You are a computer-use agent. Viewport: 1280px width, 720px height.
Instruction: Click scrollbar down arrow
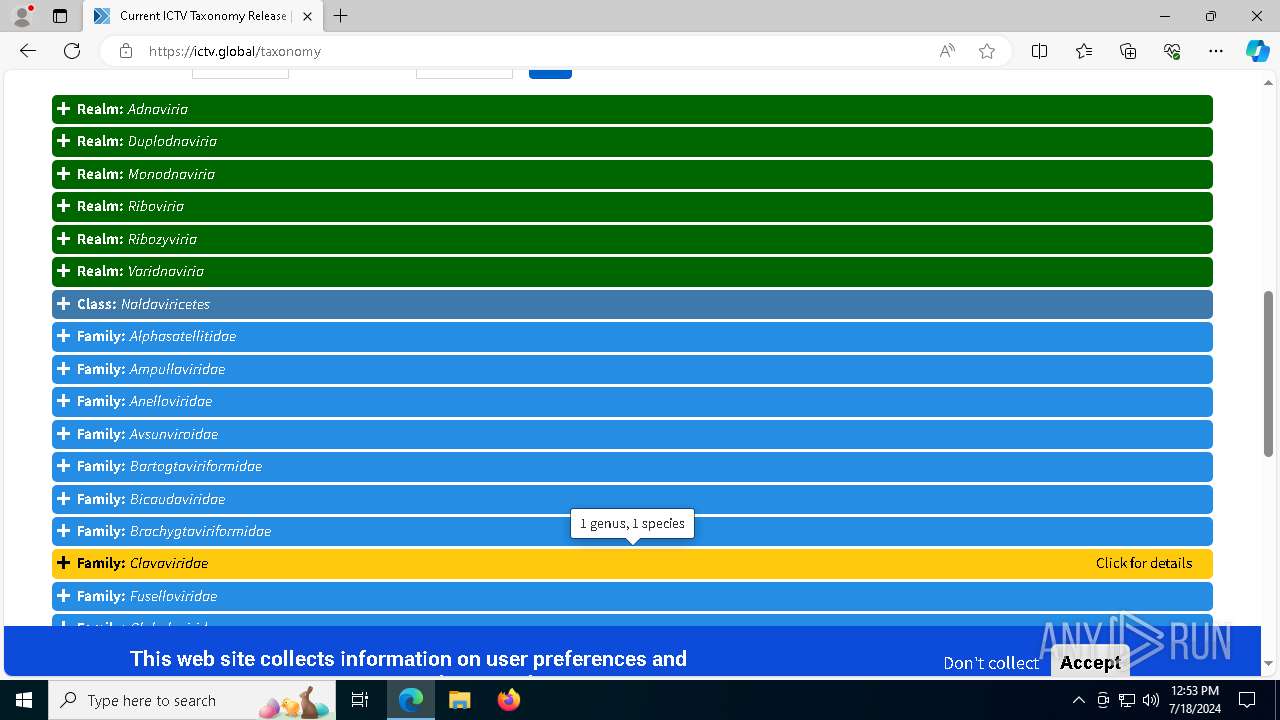[x=1269, y=664]
